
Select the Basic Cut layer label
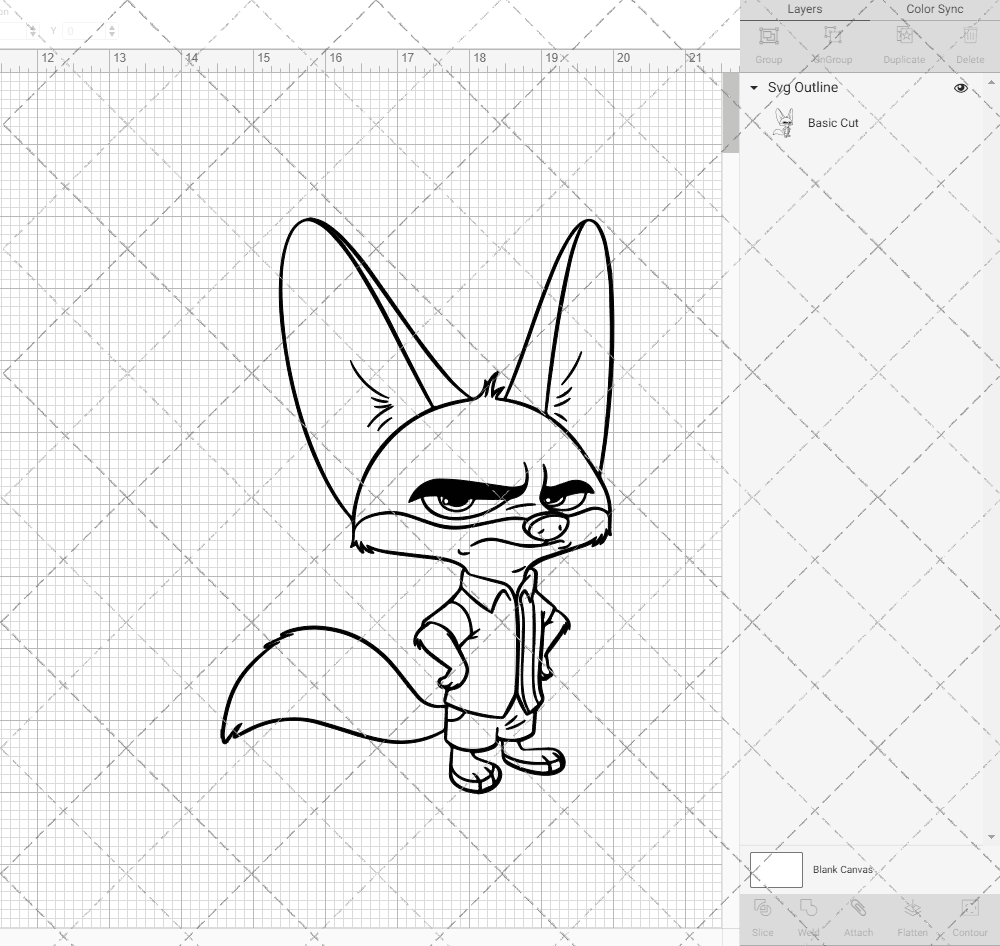tap(833, 123)
